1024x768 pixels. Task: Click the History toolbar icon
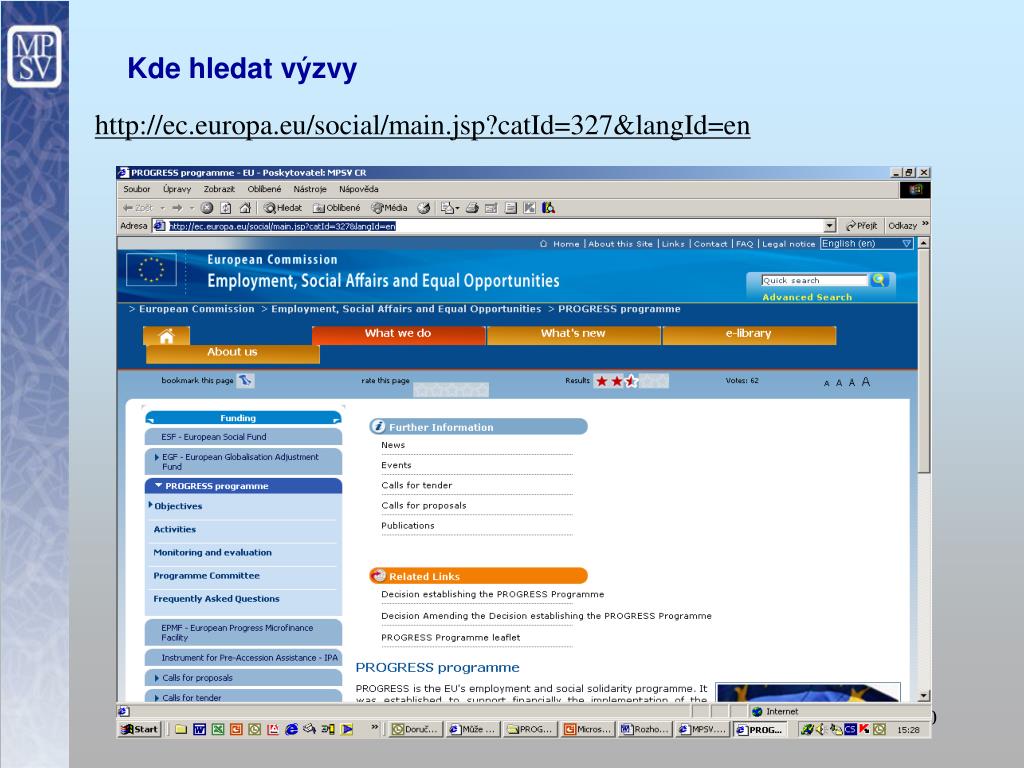424,208
